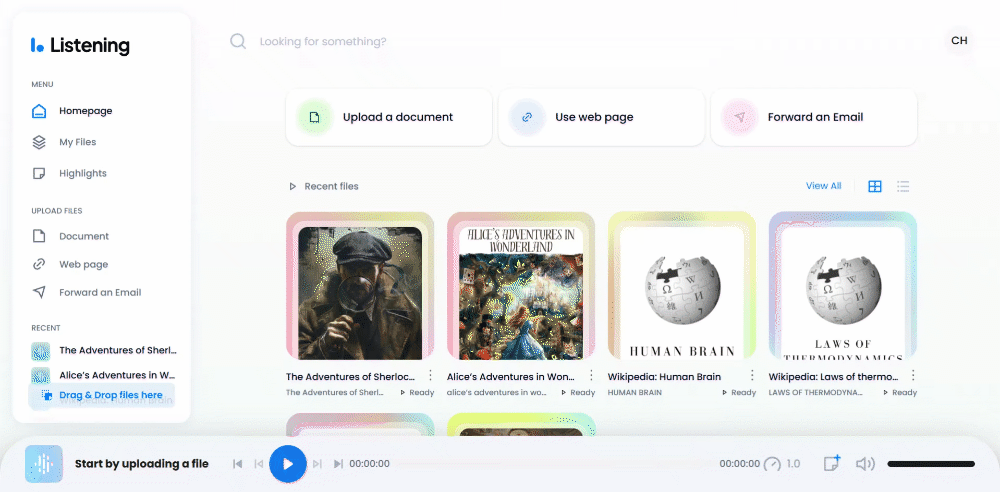Viewport: 1000px width, 492px height.
Task: Click the player waveform artwork icon
Action: [x=43, y=464]
